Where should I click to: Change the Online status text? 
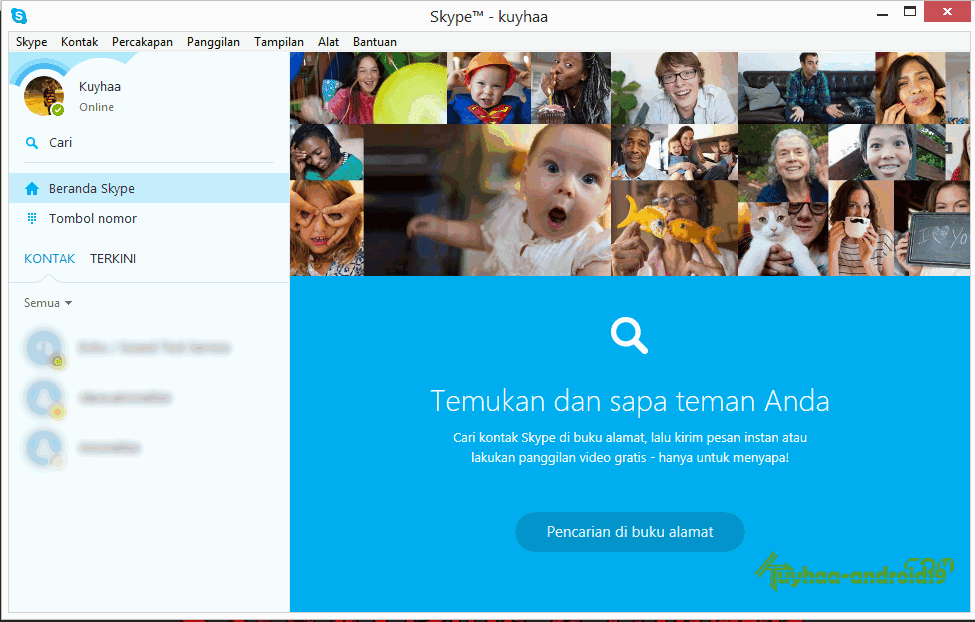(x=96, y=107)
